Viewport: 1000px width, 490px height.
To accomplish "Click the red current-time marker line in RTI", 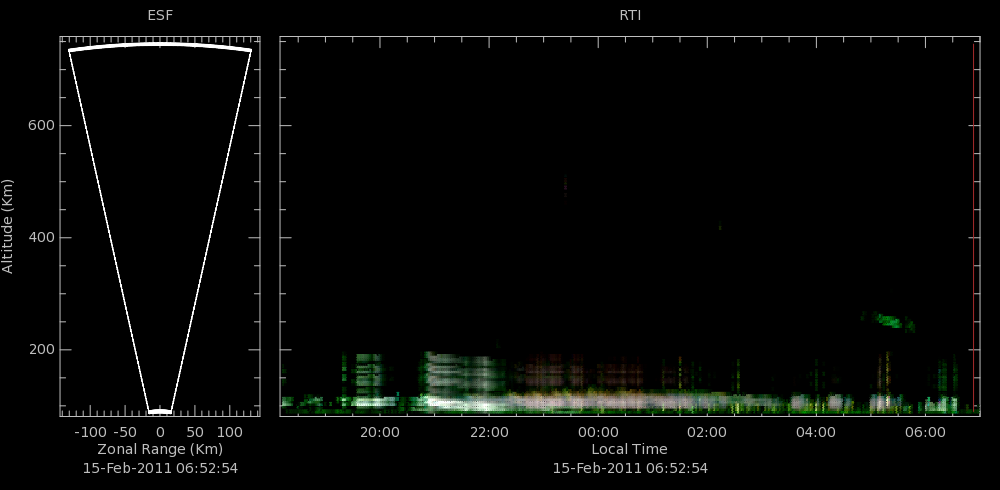I will pyautogui.click(x=973, y=226).
